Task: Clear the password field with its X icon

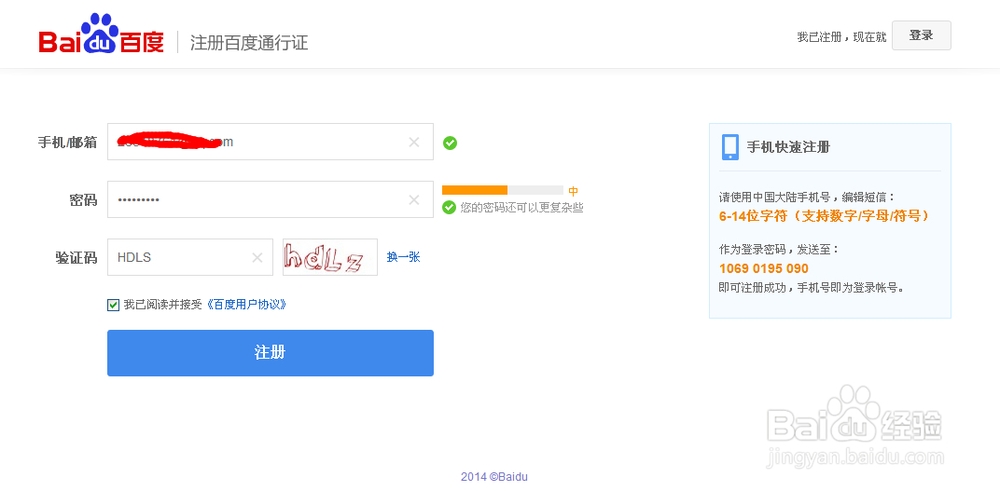Action: tap(414, 200)
